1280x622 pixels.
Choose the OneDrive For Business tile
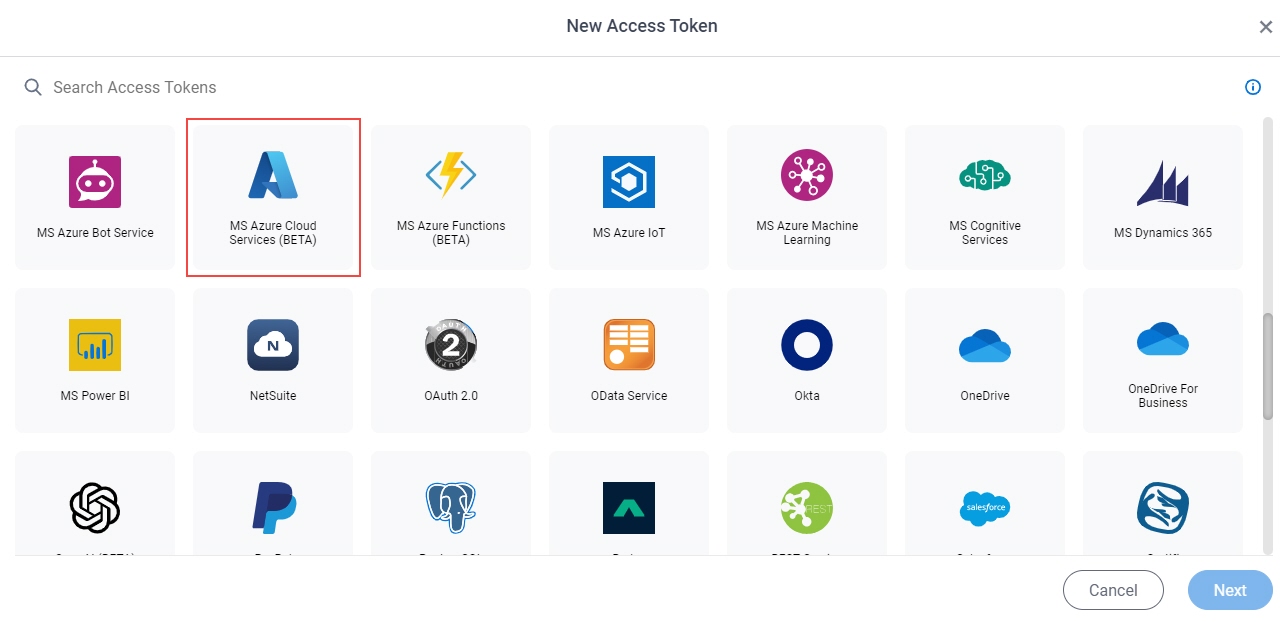tap(1163, 360)
